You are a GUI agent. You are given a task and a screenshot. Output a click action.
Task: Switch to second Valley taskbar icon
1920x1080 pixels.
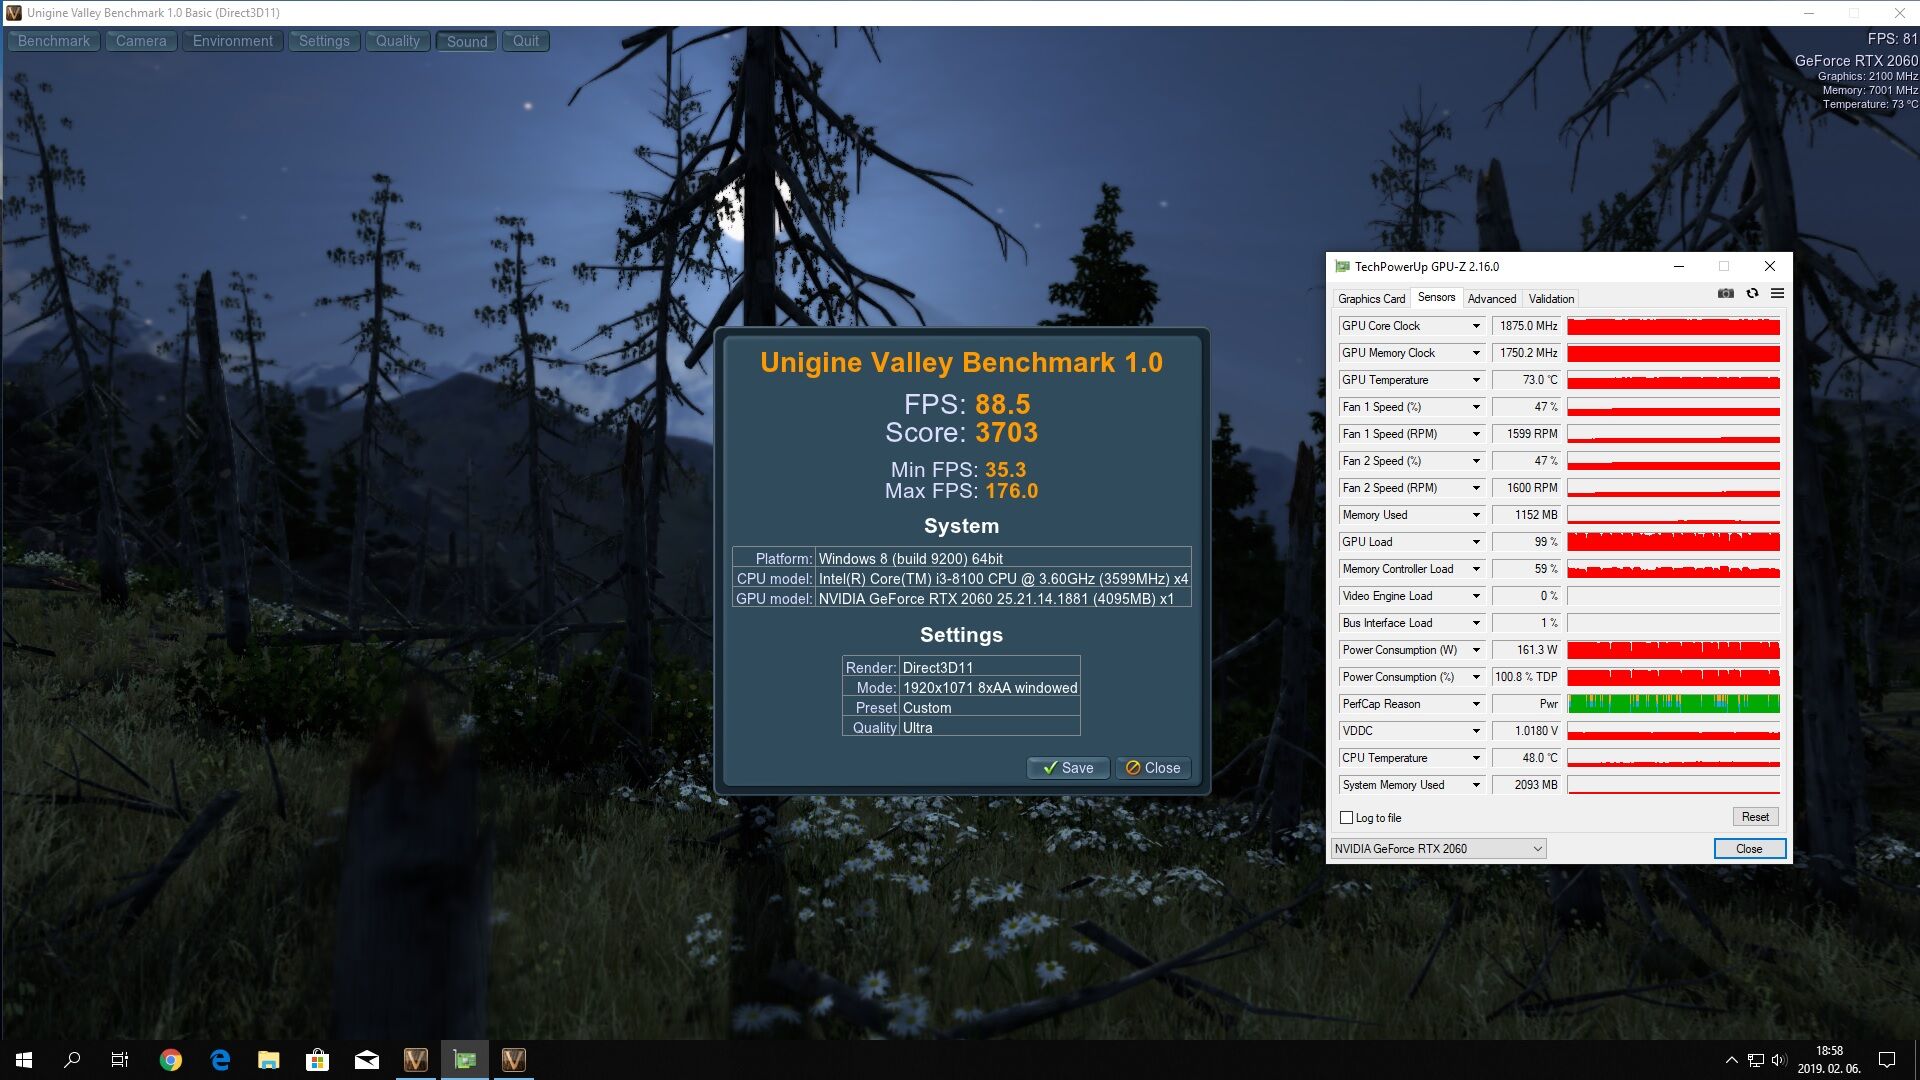pyautogui.click(x=514, y=1060)
